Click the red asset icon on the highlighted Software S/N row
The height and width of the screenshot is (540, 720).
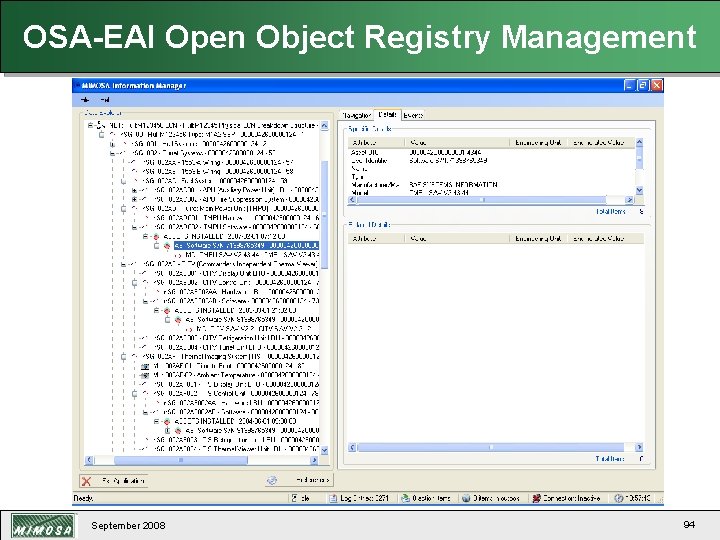[x=167, y=246]
